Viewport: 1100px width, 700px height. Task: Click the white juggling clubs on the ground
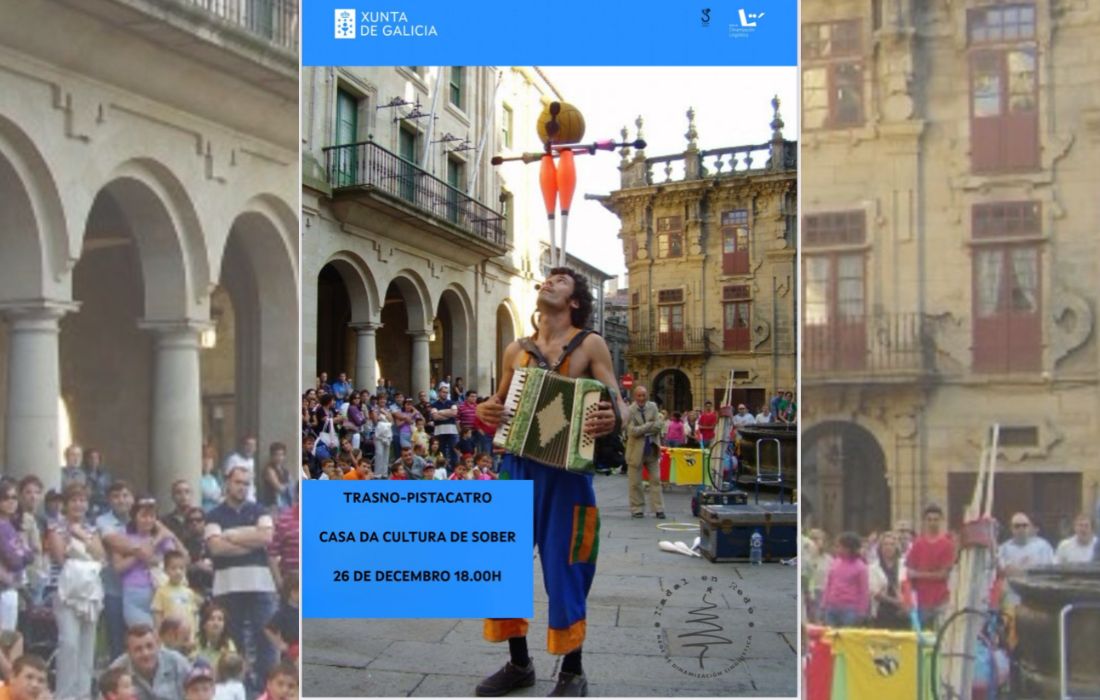[682, 547]
